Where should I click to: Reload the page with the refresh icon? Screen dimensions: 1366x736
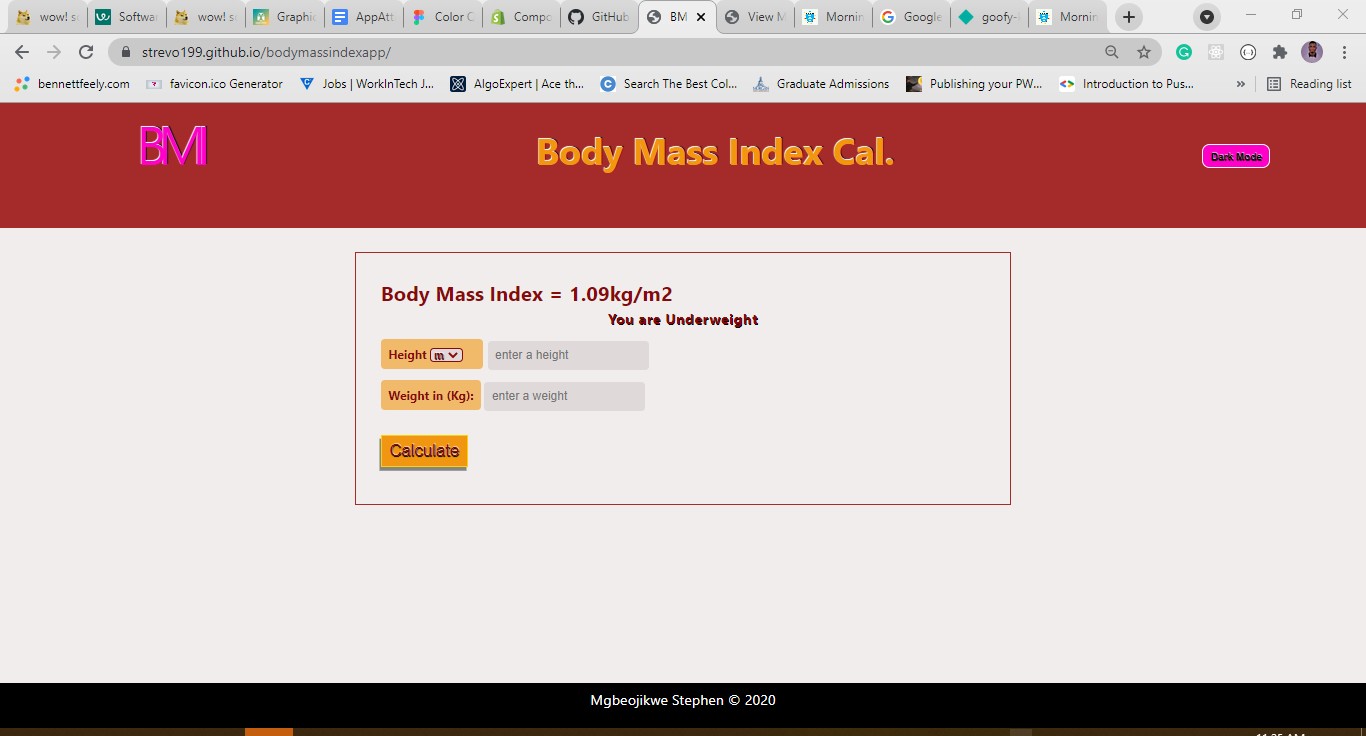point(86,52)
